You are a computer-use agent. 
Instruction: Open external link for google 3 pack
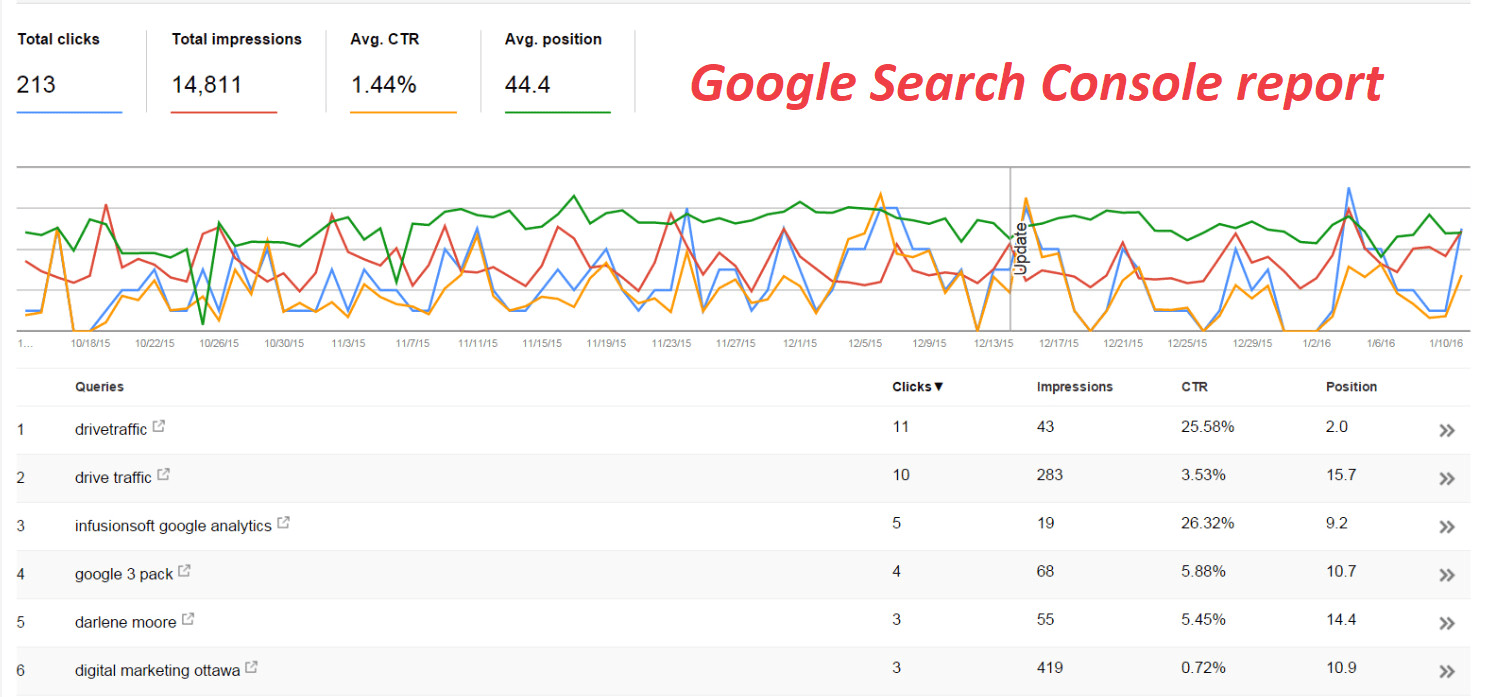(x=184, y=568)
